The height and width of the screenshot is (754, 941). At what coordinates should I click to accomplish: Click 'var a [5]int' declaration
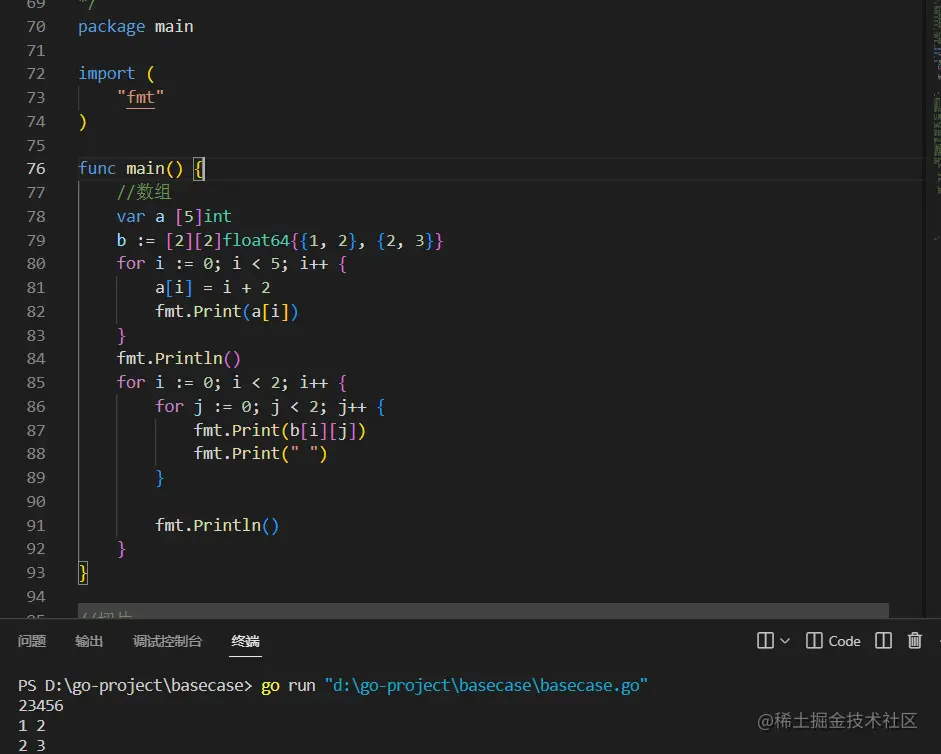[x=174, y=216]
